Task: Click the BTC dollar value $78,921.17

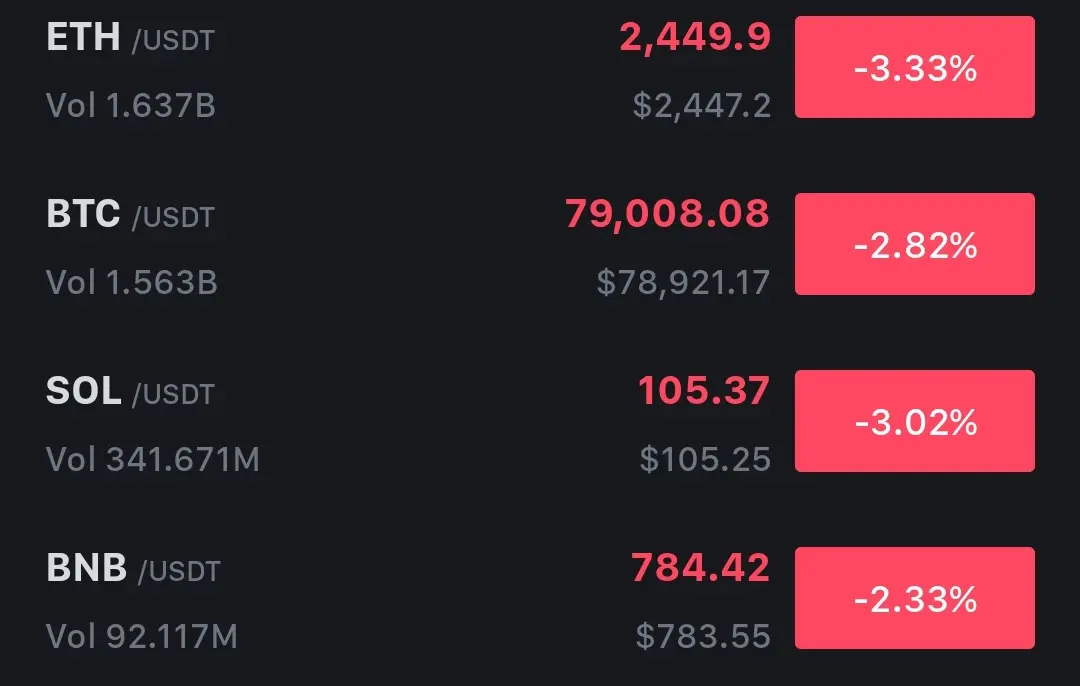Action: tap(683, 282)
